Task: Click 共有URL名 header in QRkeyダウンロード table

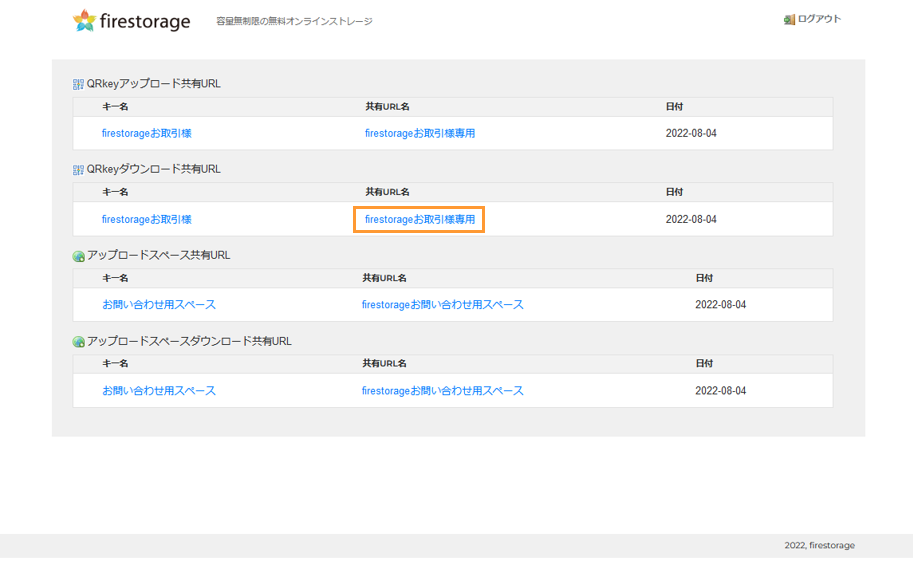Action: [x=387, y=192]
